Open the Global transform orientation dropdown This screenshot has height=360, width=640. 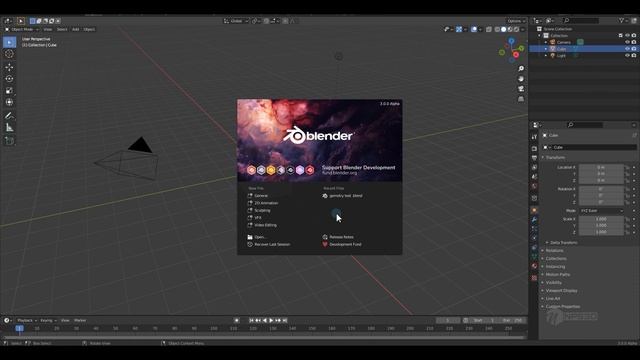click(x=236, y=21)
